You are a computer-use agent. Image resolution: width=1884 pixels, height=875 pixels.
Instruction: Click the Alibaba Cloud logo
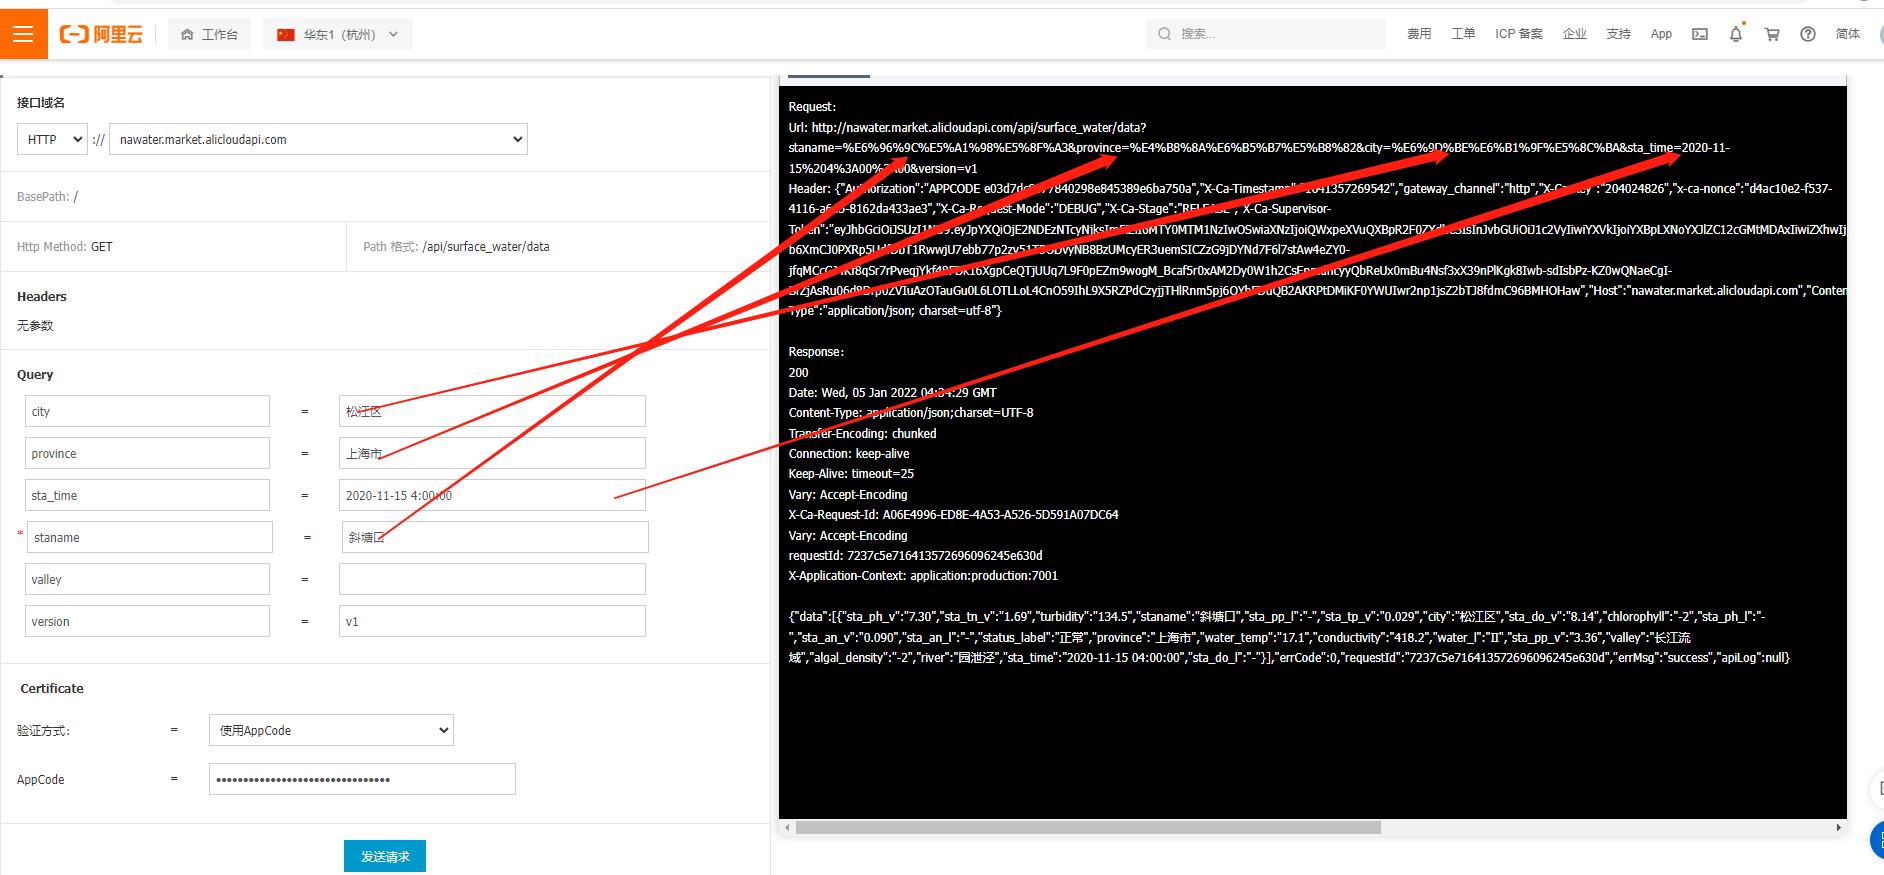[101, 34]
